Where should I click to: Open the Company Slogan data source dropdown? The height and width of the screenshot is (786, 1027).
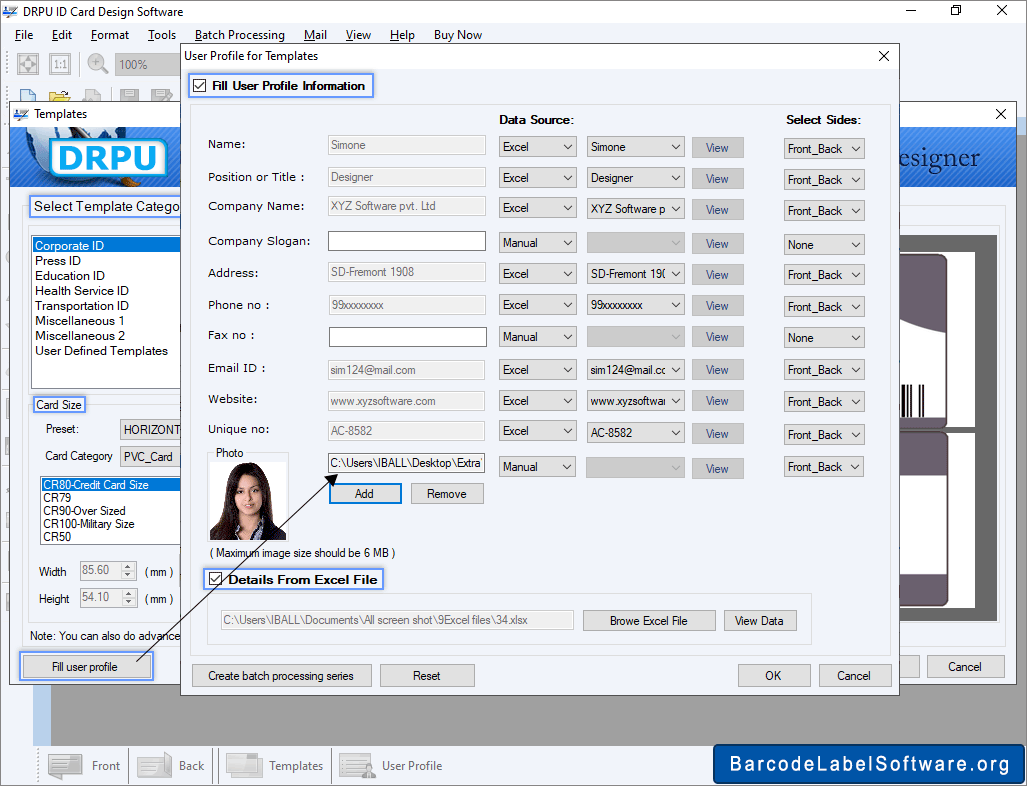538,243
